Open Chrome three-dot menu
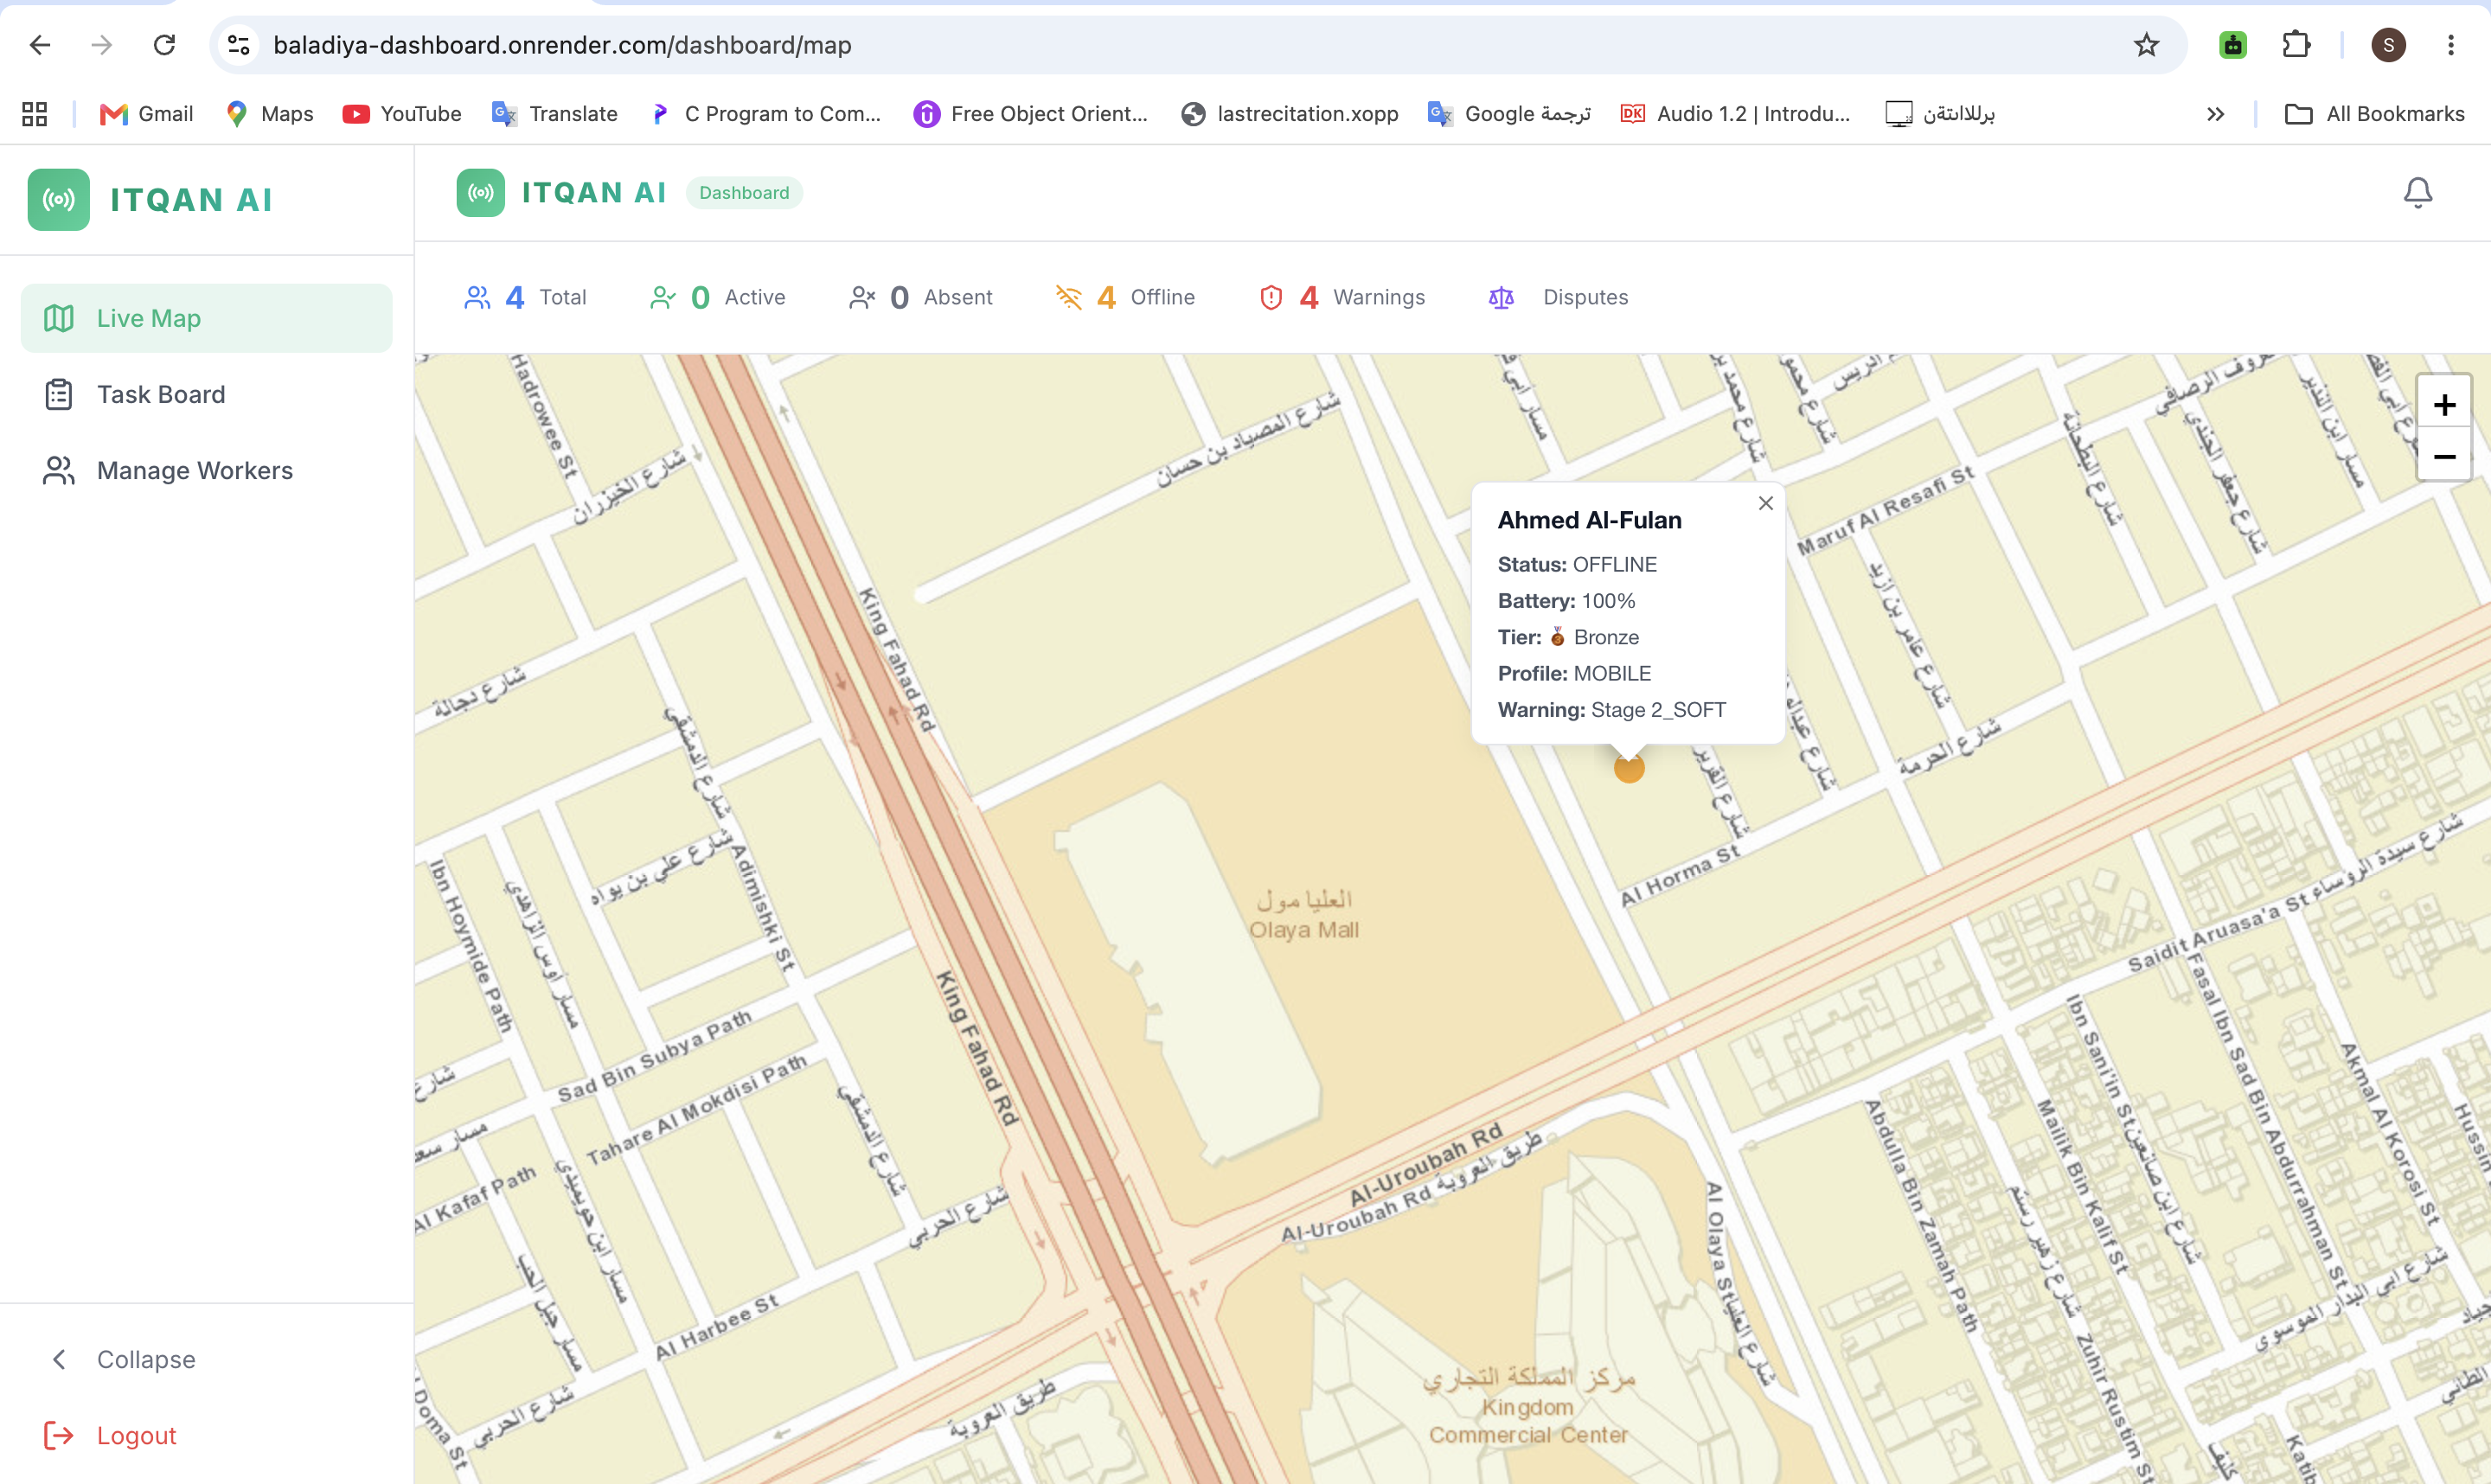 (2450, 45)
